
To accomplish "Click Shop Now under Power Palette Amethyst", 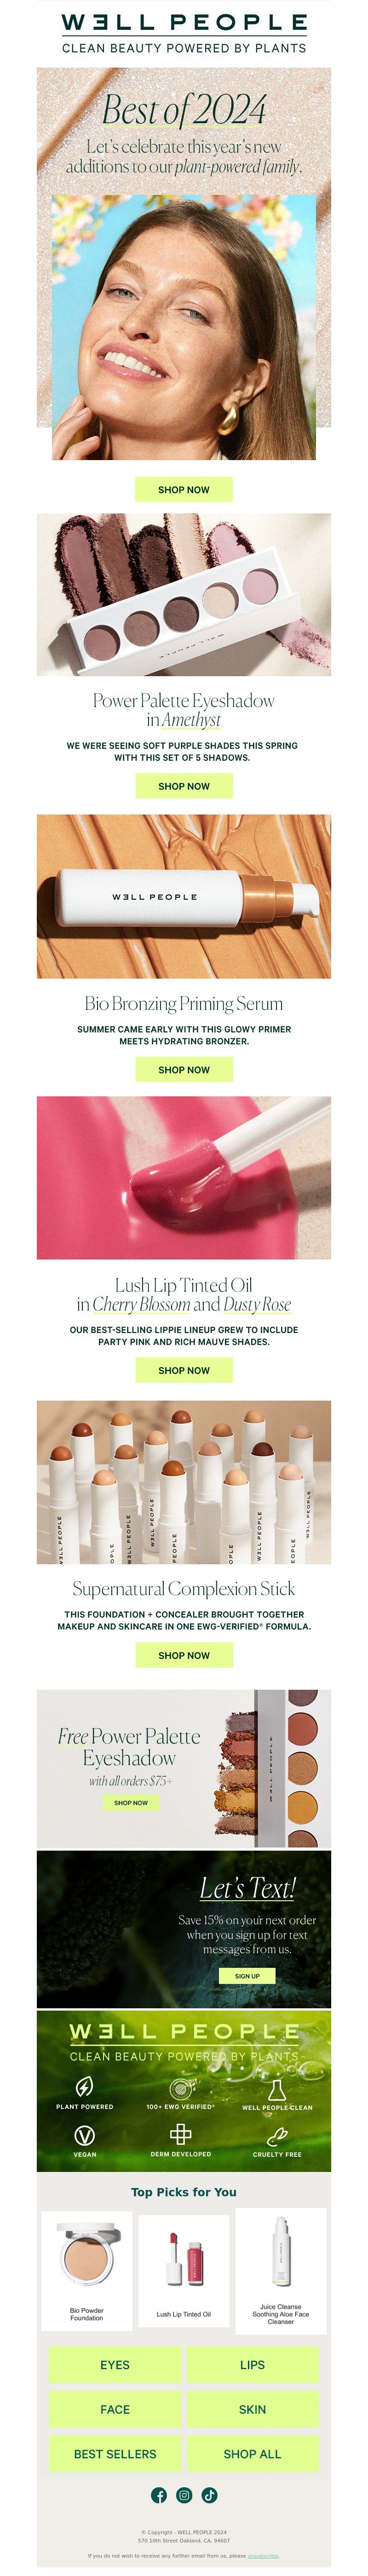I will tap(184, 786).
